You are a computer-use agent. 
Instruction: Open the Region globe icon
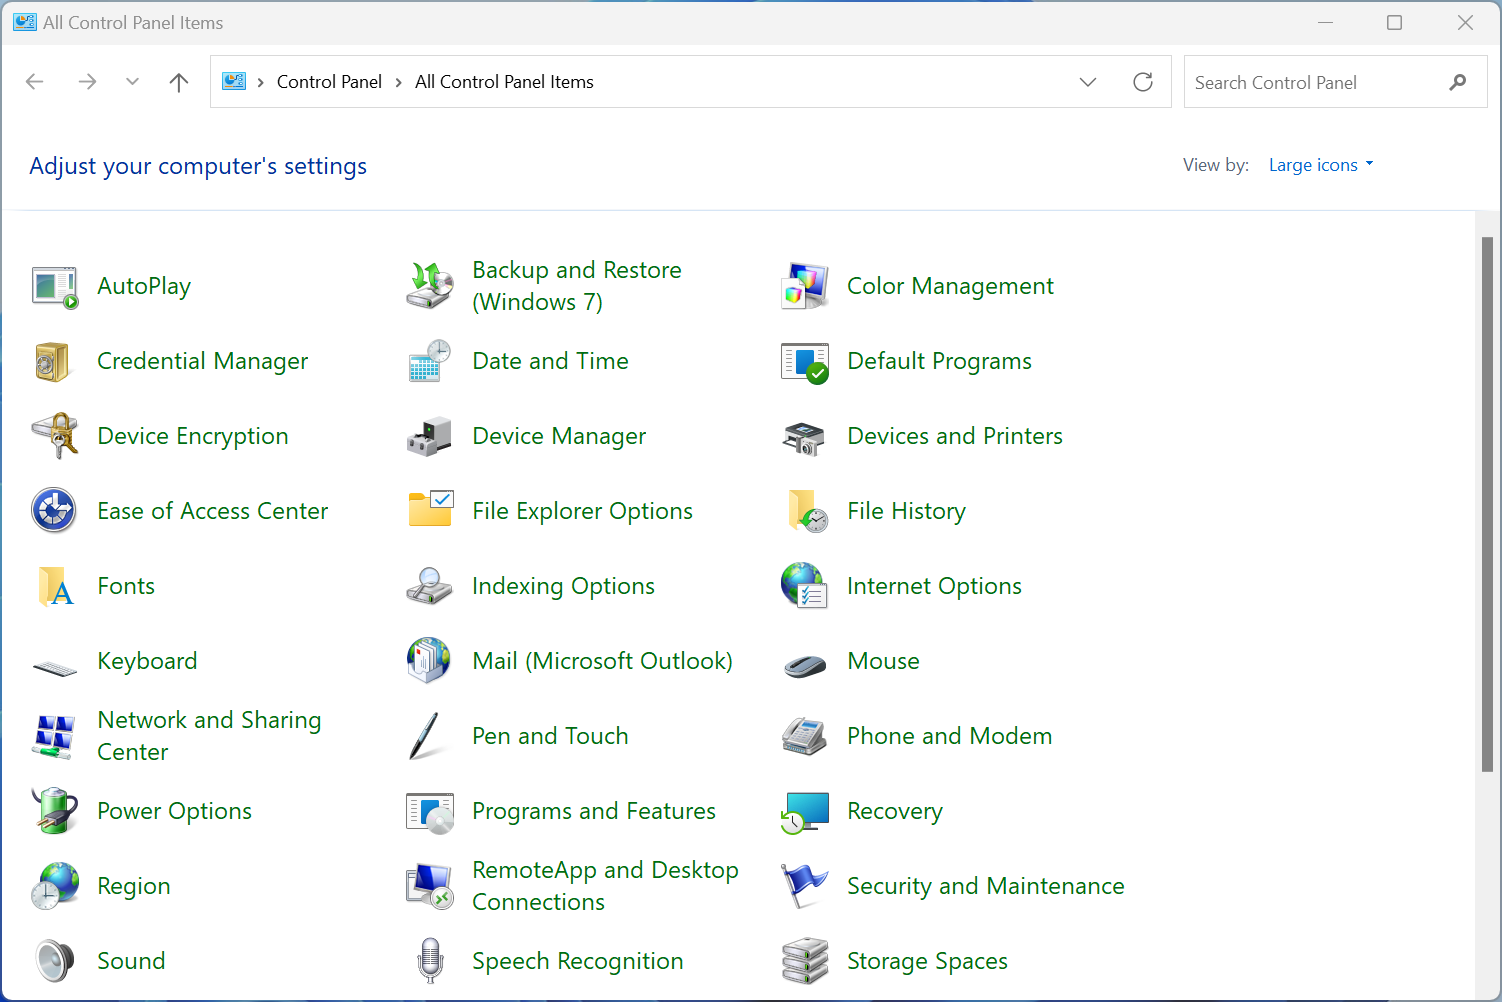click(x=55, y=886)
